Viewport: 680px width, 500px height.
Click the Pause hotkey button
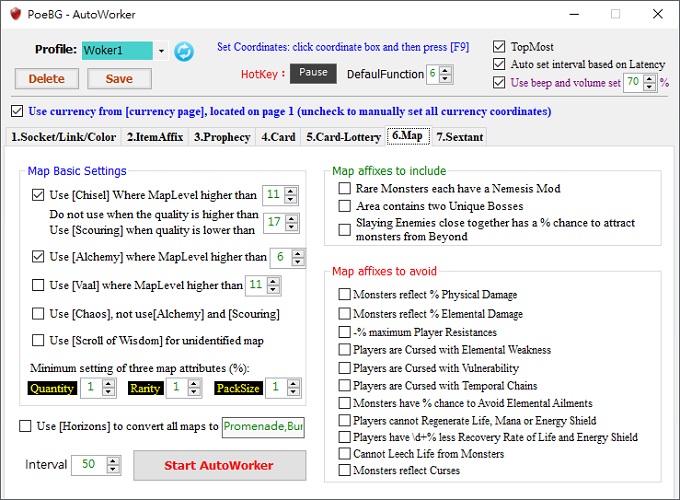tap(313, 73)
